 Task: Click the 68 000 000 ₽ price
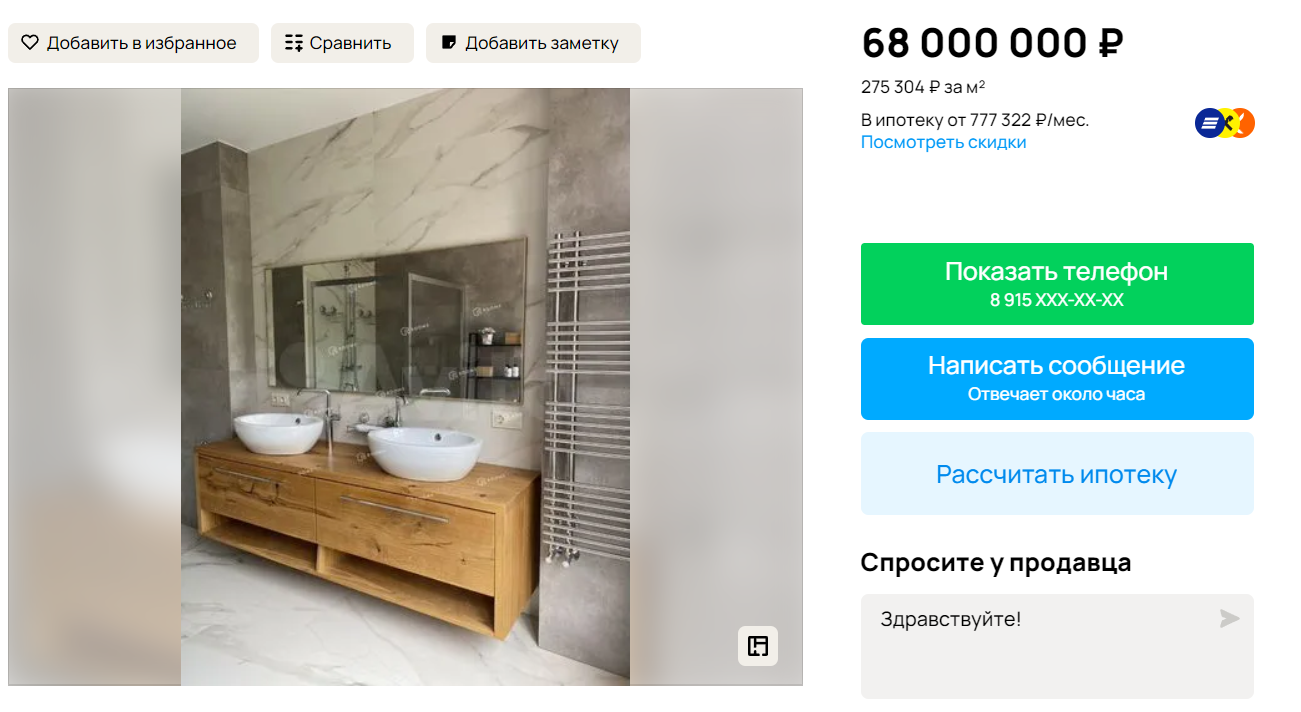click(992, 43)
